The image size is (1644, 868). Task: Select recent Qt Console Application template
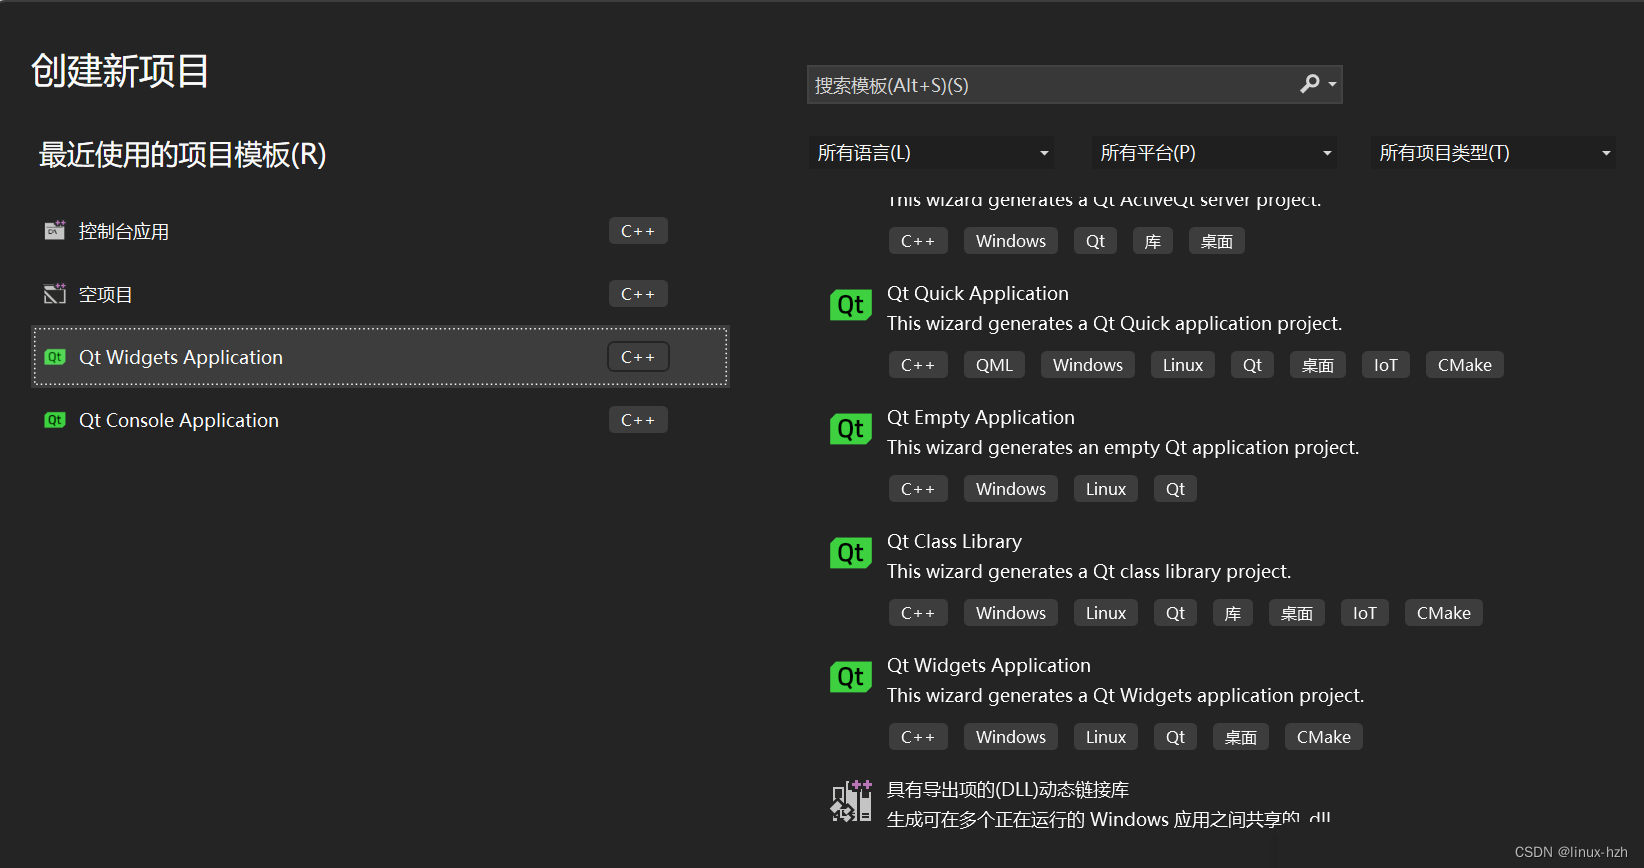pyautogui.click(x=380, y=420)
